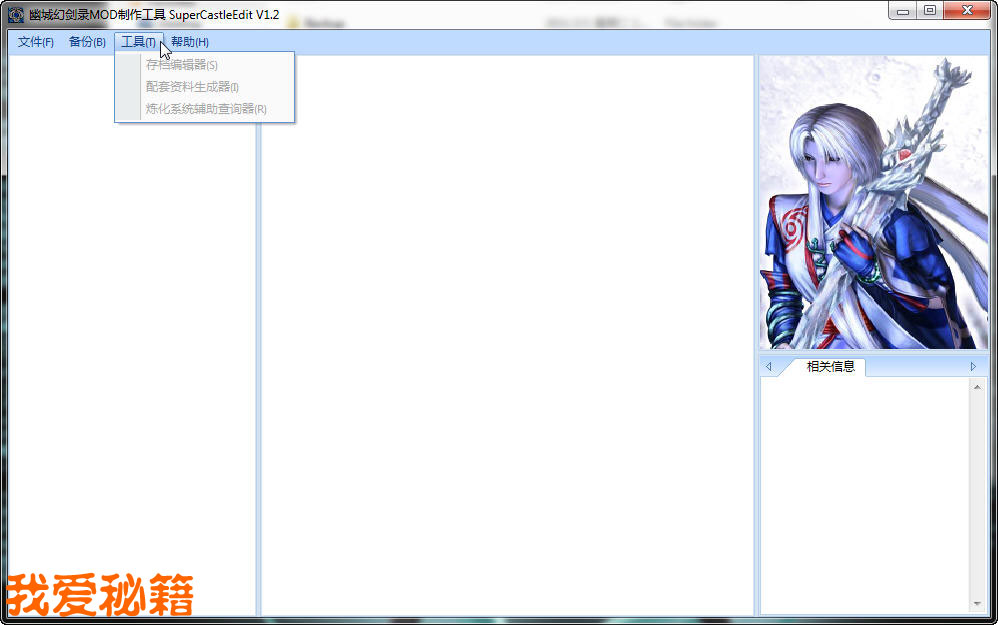Minimize the SuperCastleEdit window
Viewport: 998px width, 625px height.
(x=905, y=10)
